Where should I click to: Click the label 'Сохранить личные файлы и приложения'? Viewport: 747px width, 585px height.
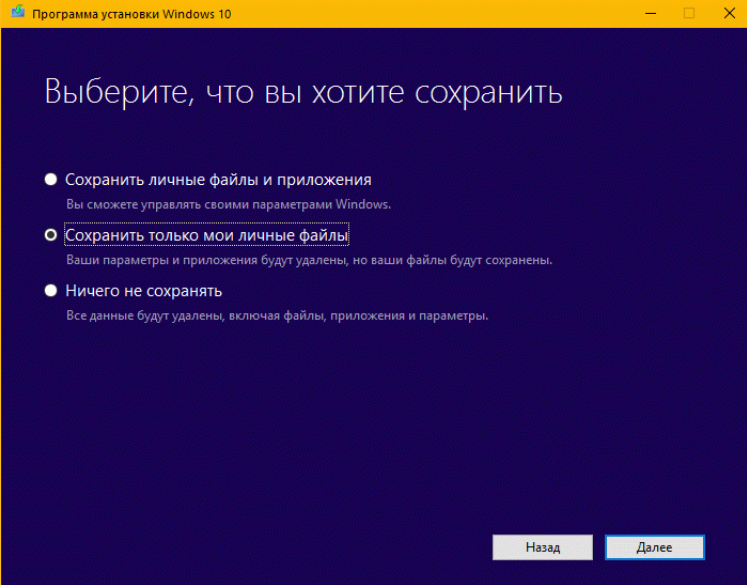tap(218, 180)
